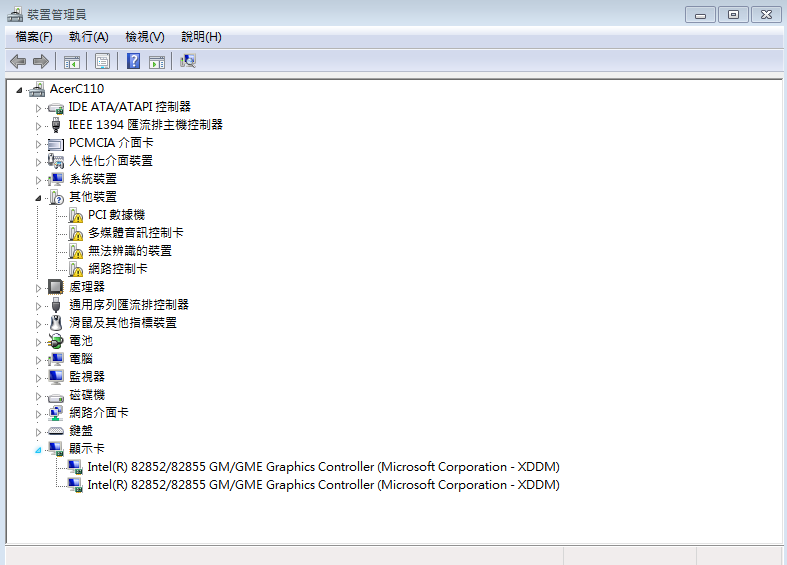787x565 pixels.
Task: Click the 無法辨識的裝置 warning icon
Action: pos(76,251)
